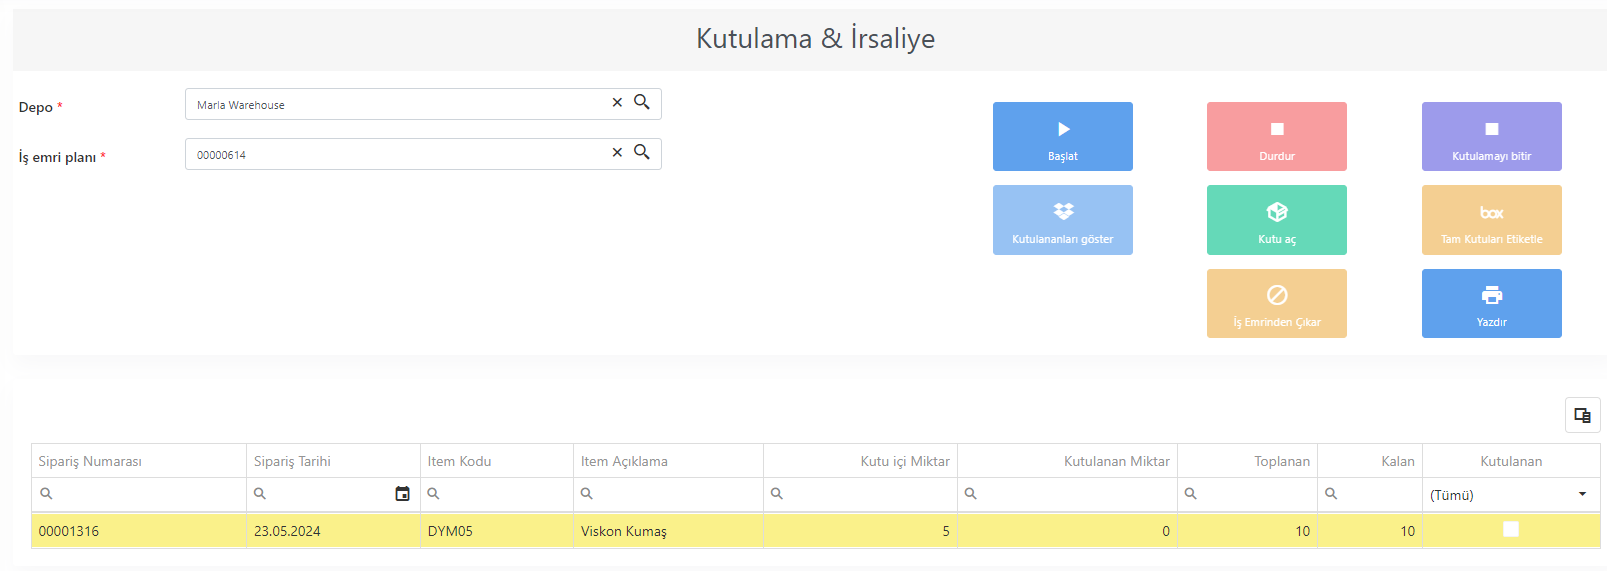The width and height of the screenshot is (1607, 571).
Task: Select Kutu içi Miktar cell value 5
Action: (860, 531)
